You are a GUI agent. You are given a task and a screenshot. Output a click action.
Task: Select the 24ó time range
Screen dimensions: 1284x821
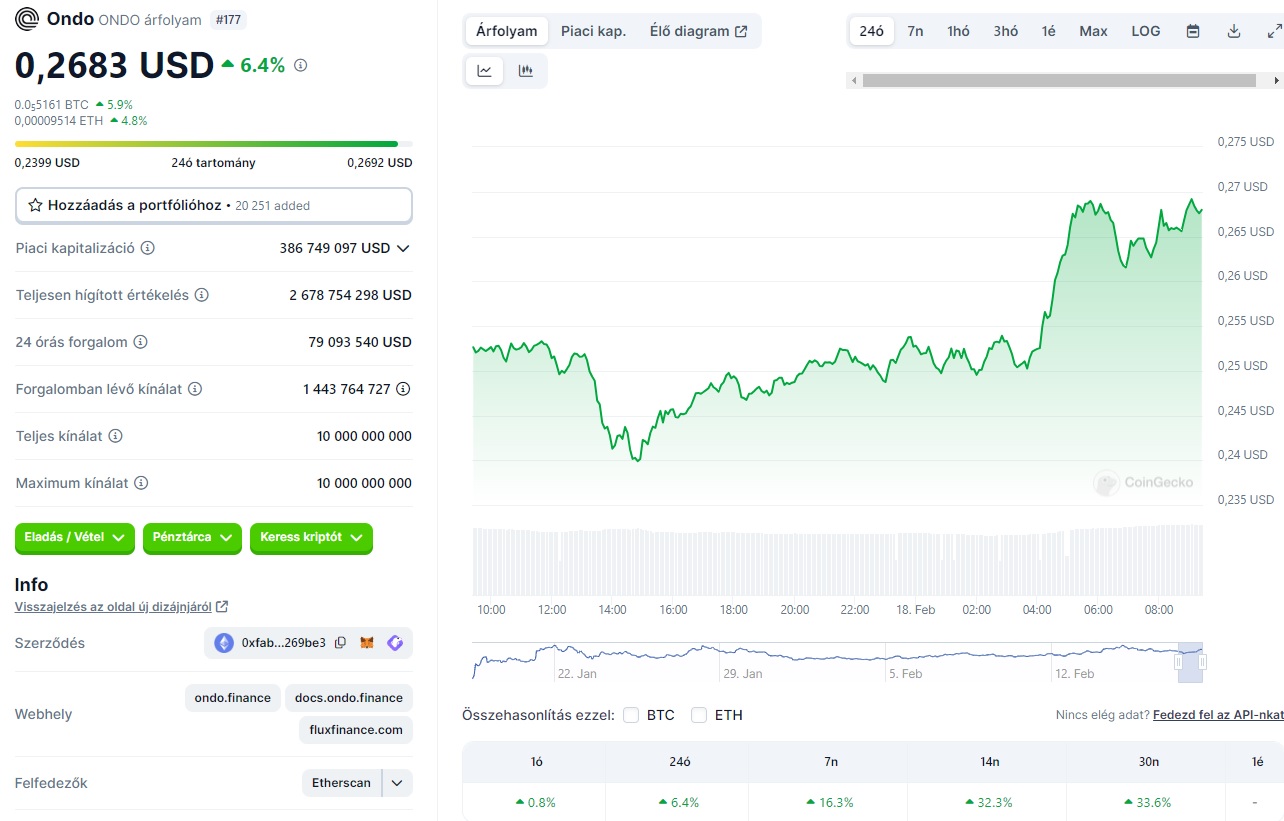(872, 31)
